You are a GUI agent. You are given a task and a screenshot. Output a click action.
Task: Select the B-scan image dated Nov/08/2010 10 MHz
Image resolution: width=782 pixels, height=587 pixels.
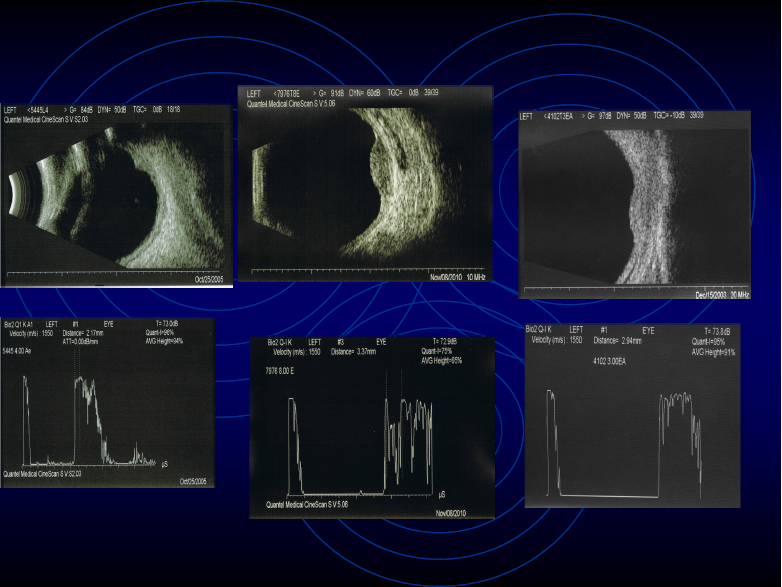coord(365,184)
